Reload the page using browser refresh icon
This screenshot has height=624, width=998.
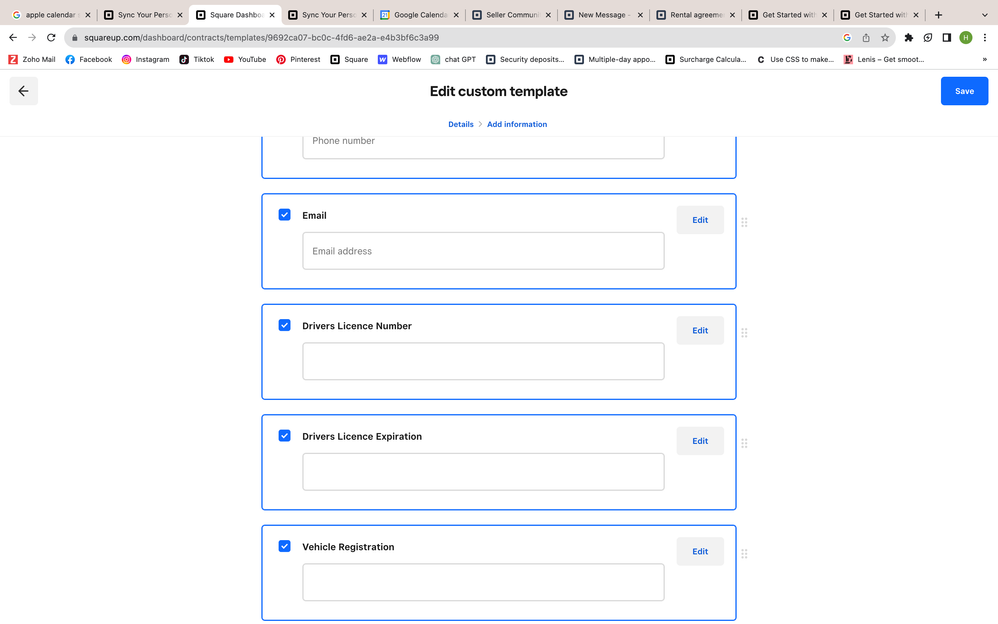(x=51, y=38)
